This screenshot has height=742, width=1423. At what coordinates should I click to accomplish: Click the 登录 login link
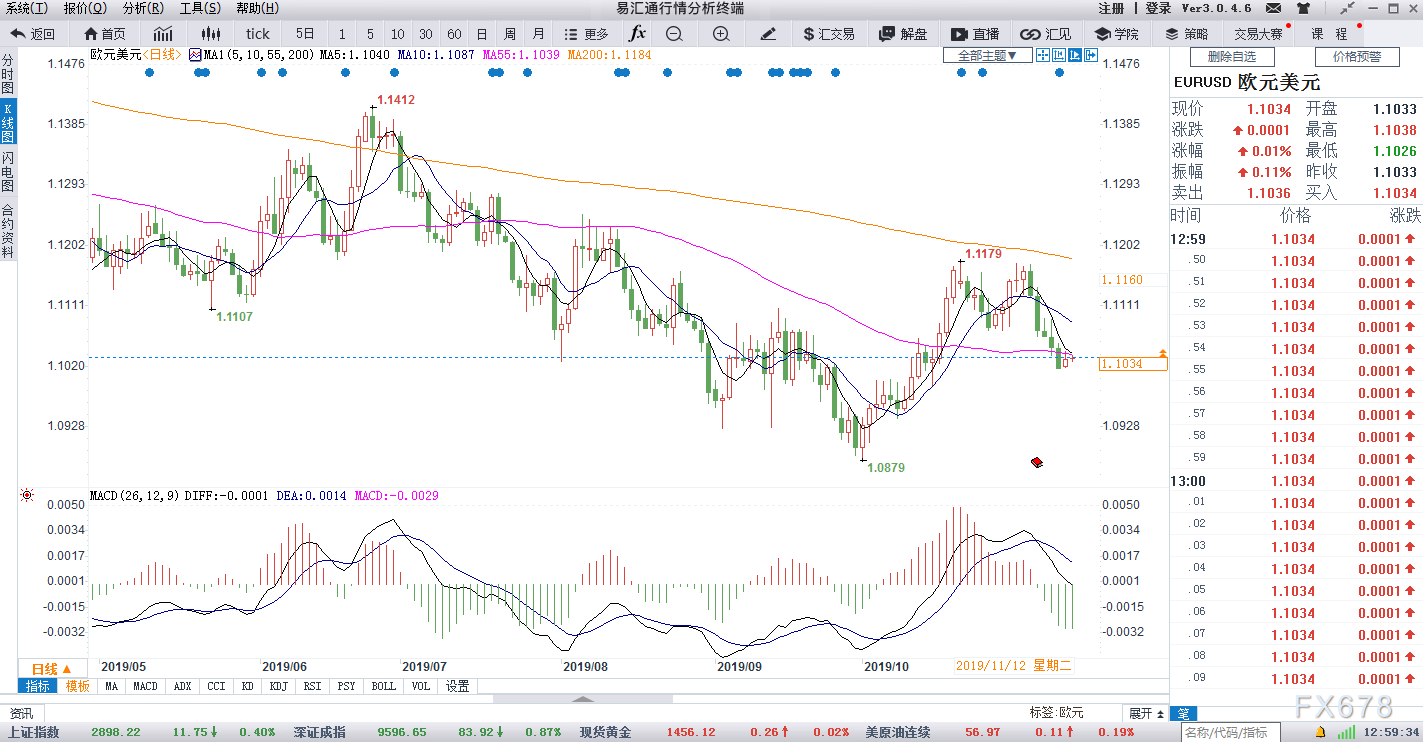[x=1158, y=8]
